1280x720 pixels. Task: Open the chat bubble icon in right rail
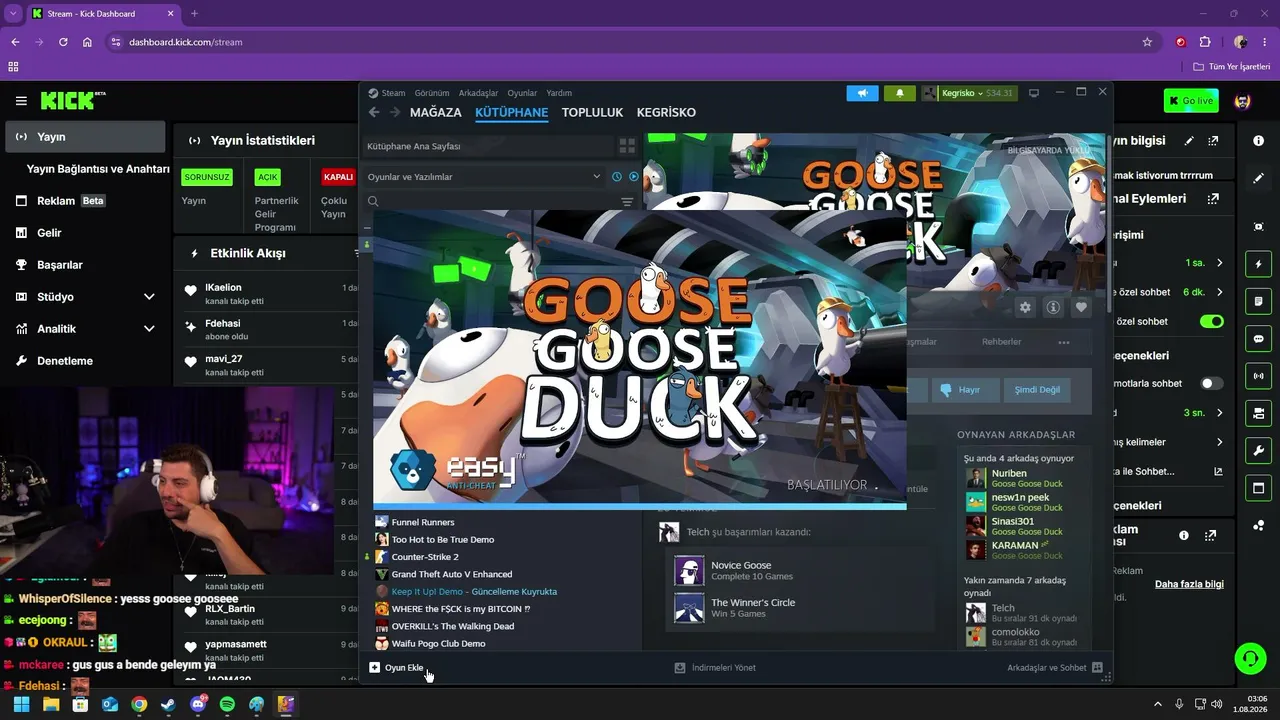click(1258, 338)
